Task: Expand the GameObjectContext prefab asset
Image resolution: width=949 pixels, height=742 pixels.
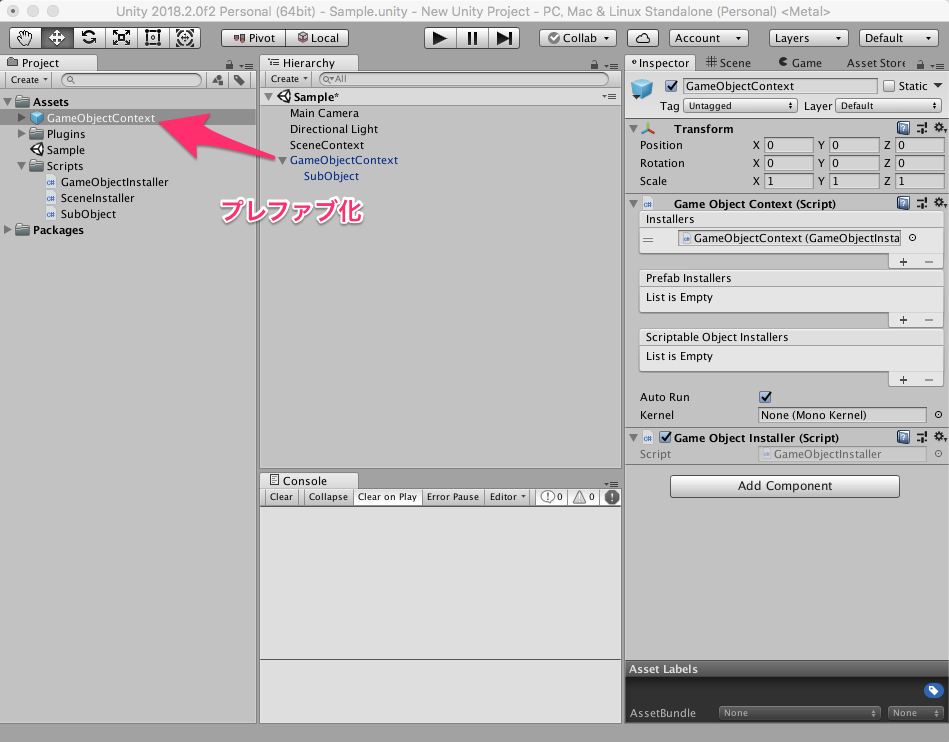Action: tap(22, 117)
